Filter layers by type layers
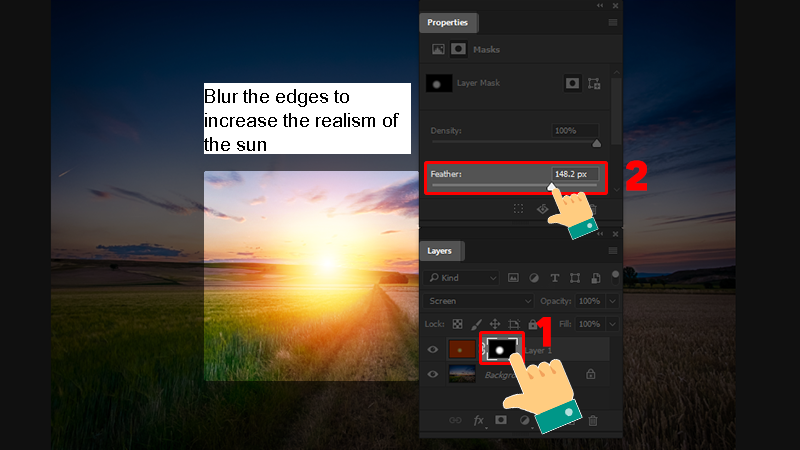 (554, 278)
